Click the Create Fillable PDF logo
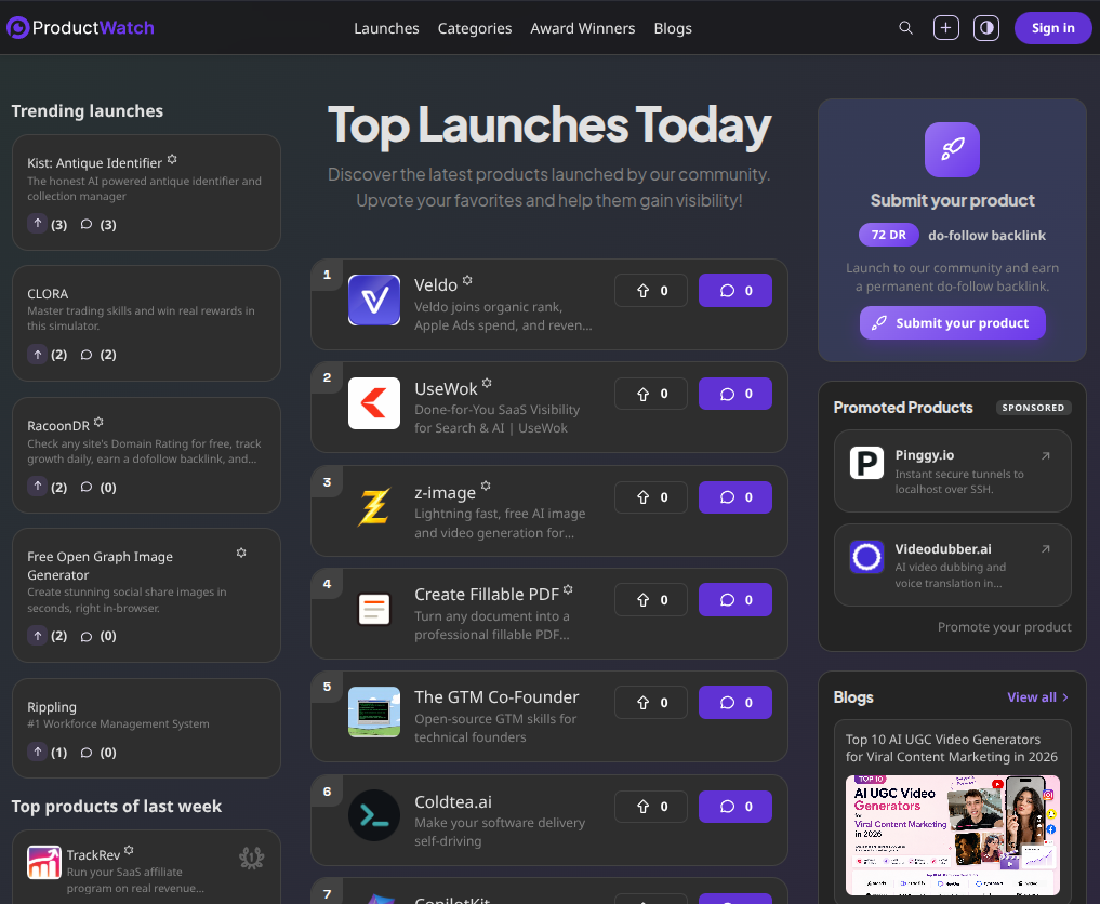This screenshot has width=1100, height=904. point(374,609)
